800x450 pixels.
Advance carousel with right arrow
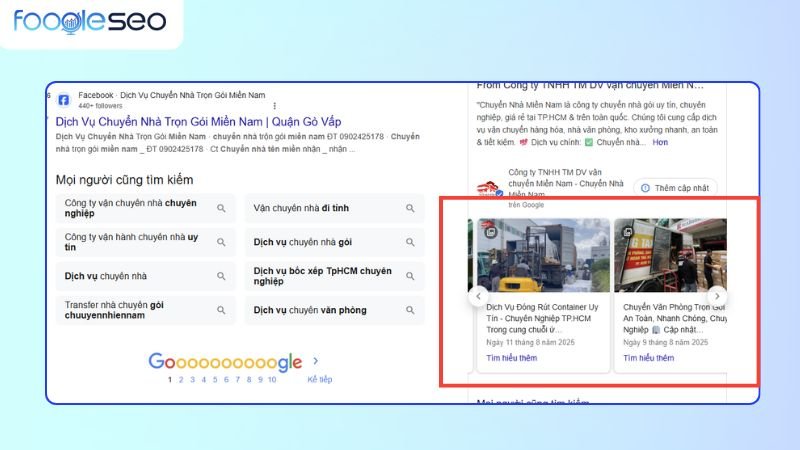click(717, 296)
